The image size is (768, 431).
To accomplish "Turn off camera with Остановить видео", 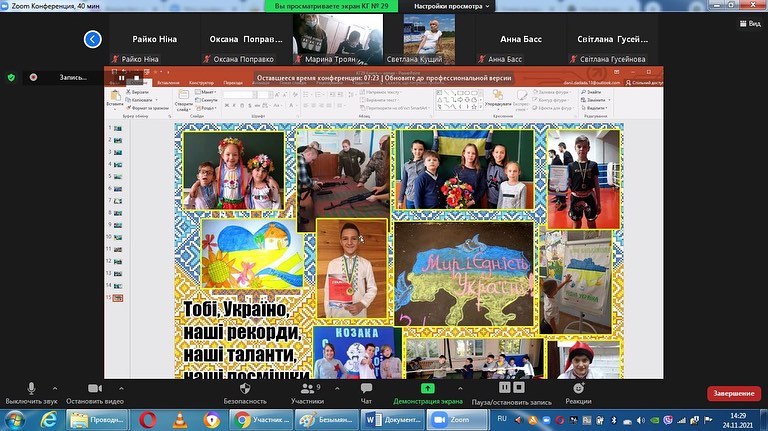I will click(95, 394).
